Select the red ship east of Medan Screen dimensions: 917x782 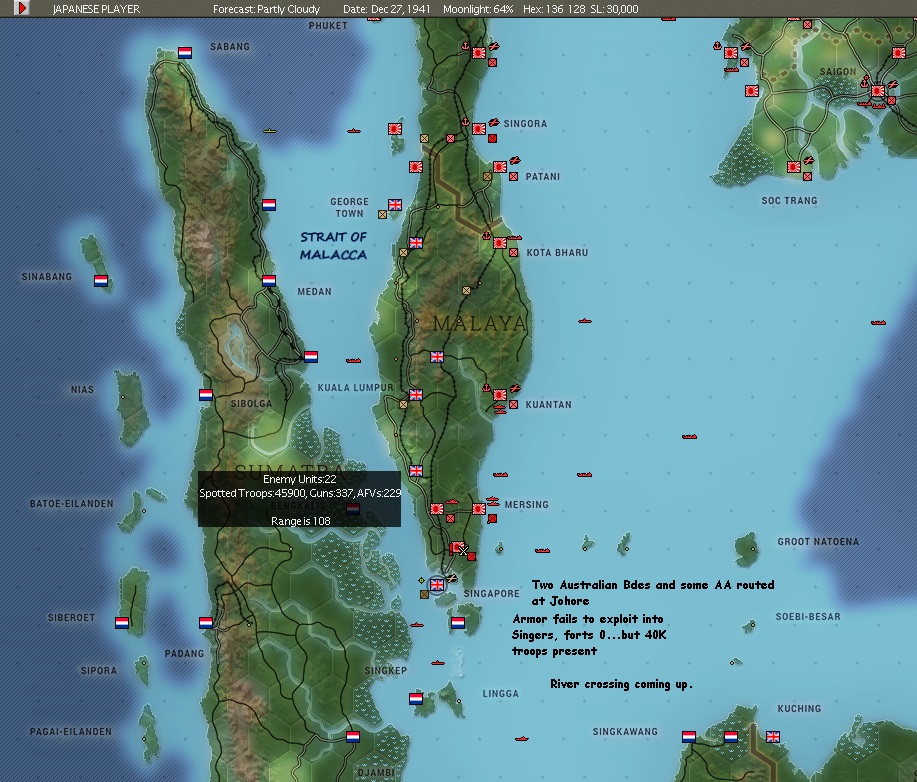tap(353, 360)
